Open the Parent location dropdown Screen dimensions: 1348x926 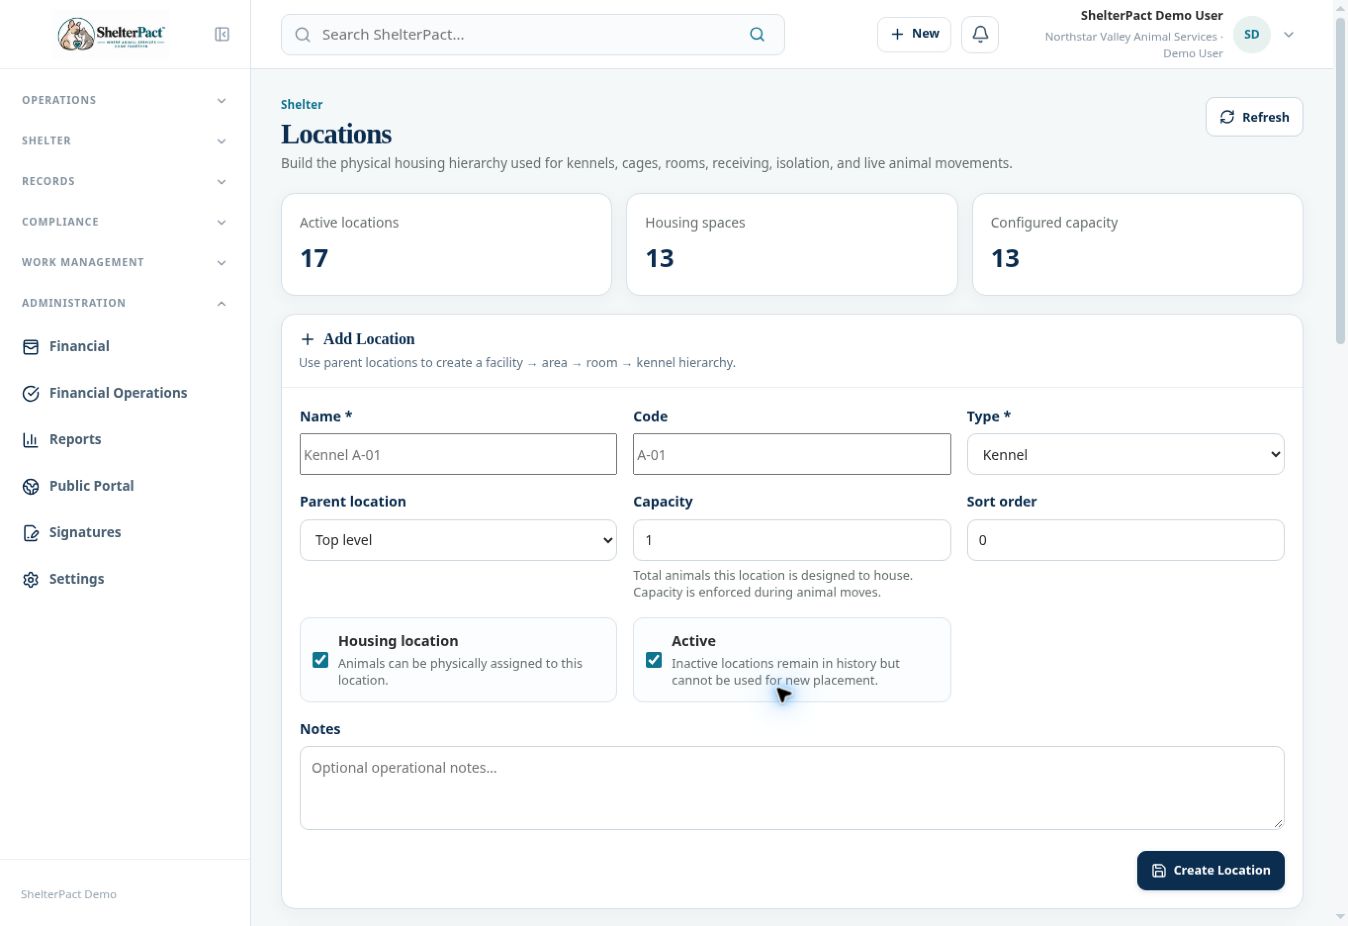coord(458,540)
